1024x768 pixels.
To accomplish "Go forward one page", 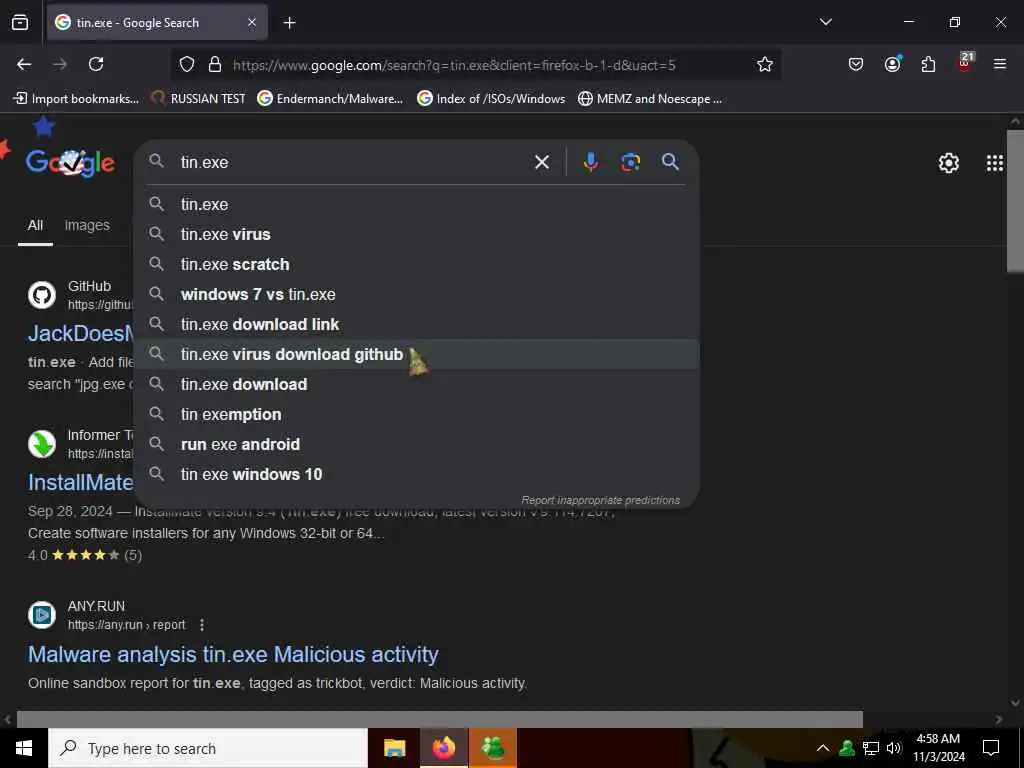I will tap(60, 64).
